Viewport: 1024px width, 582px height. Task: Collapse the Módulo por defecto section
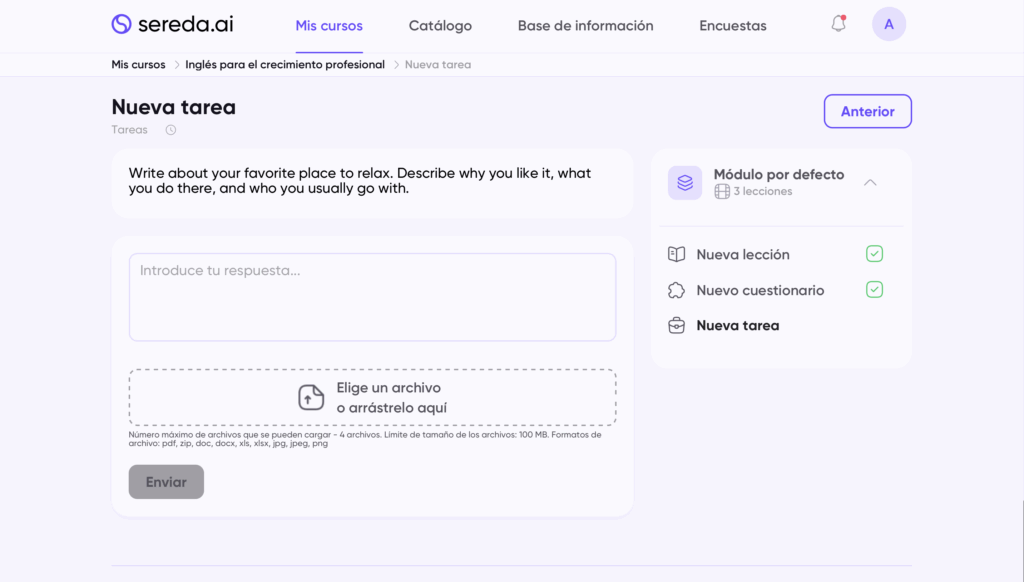pyautogui.click(x=870, y=182)
